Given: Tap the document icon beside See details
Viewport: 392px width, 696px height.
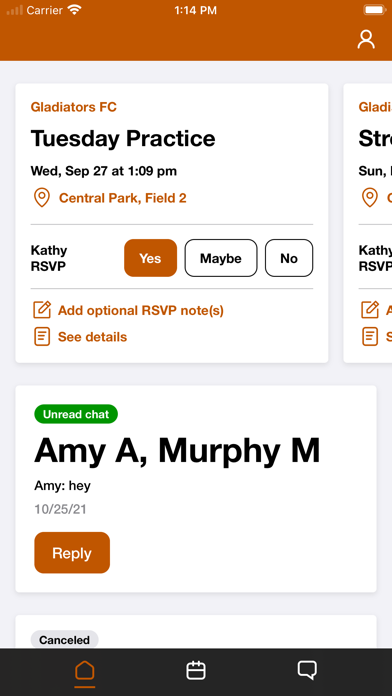Looking at the screenshot, I should point(42,337).
